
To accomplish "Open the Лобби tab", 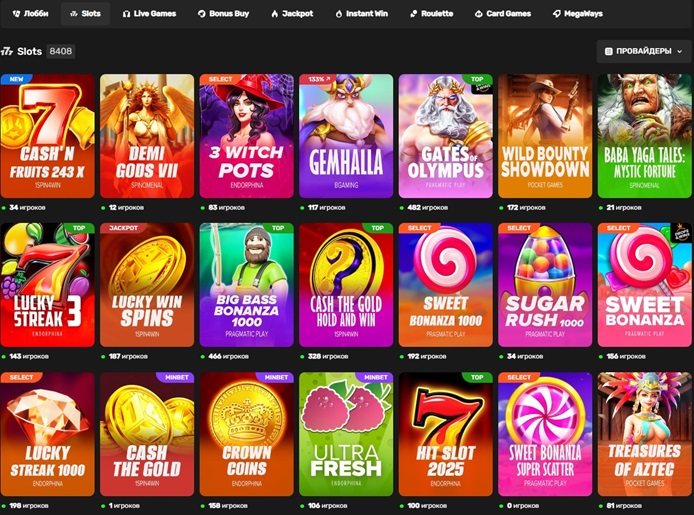I will tap(31, 14).
